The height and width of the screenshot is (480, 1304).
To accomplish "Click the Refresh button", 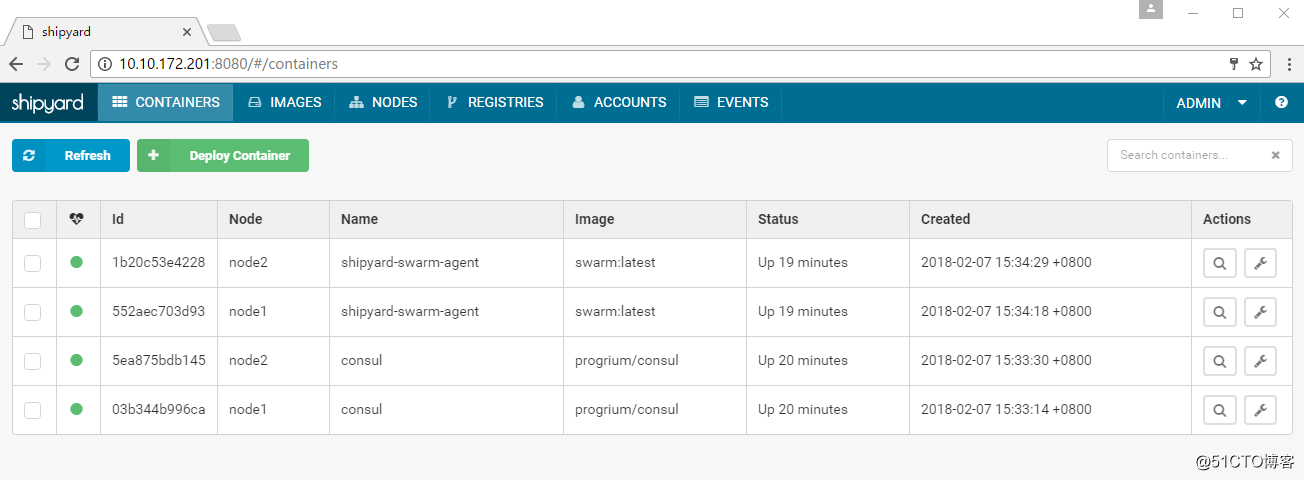I will (71, 155).
